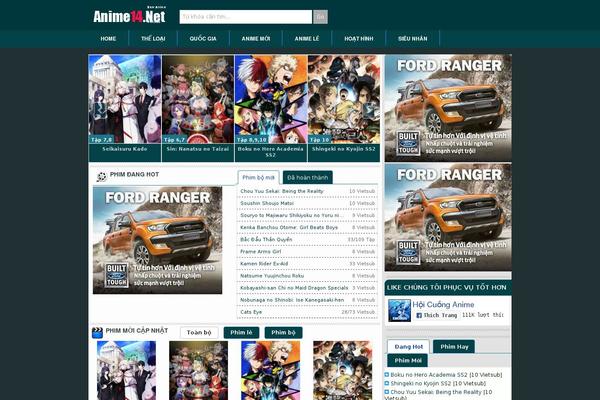Image resolution: width=600 pixels, height=400 pixels.
Task: Open the HOẠT HÌNH menu item
Action: [x=359, y=39]
